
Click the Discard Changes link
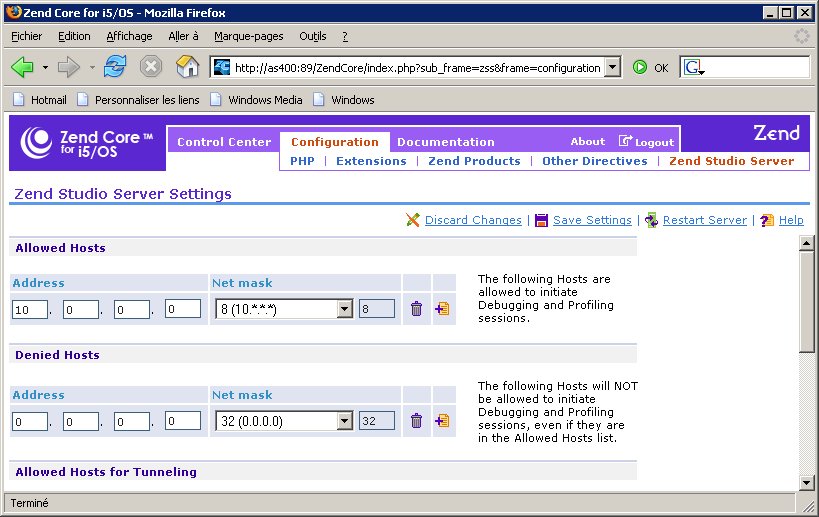coord(473,220)
